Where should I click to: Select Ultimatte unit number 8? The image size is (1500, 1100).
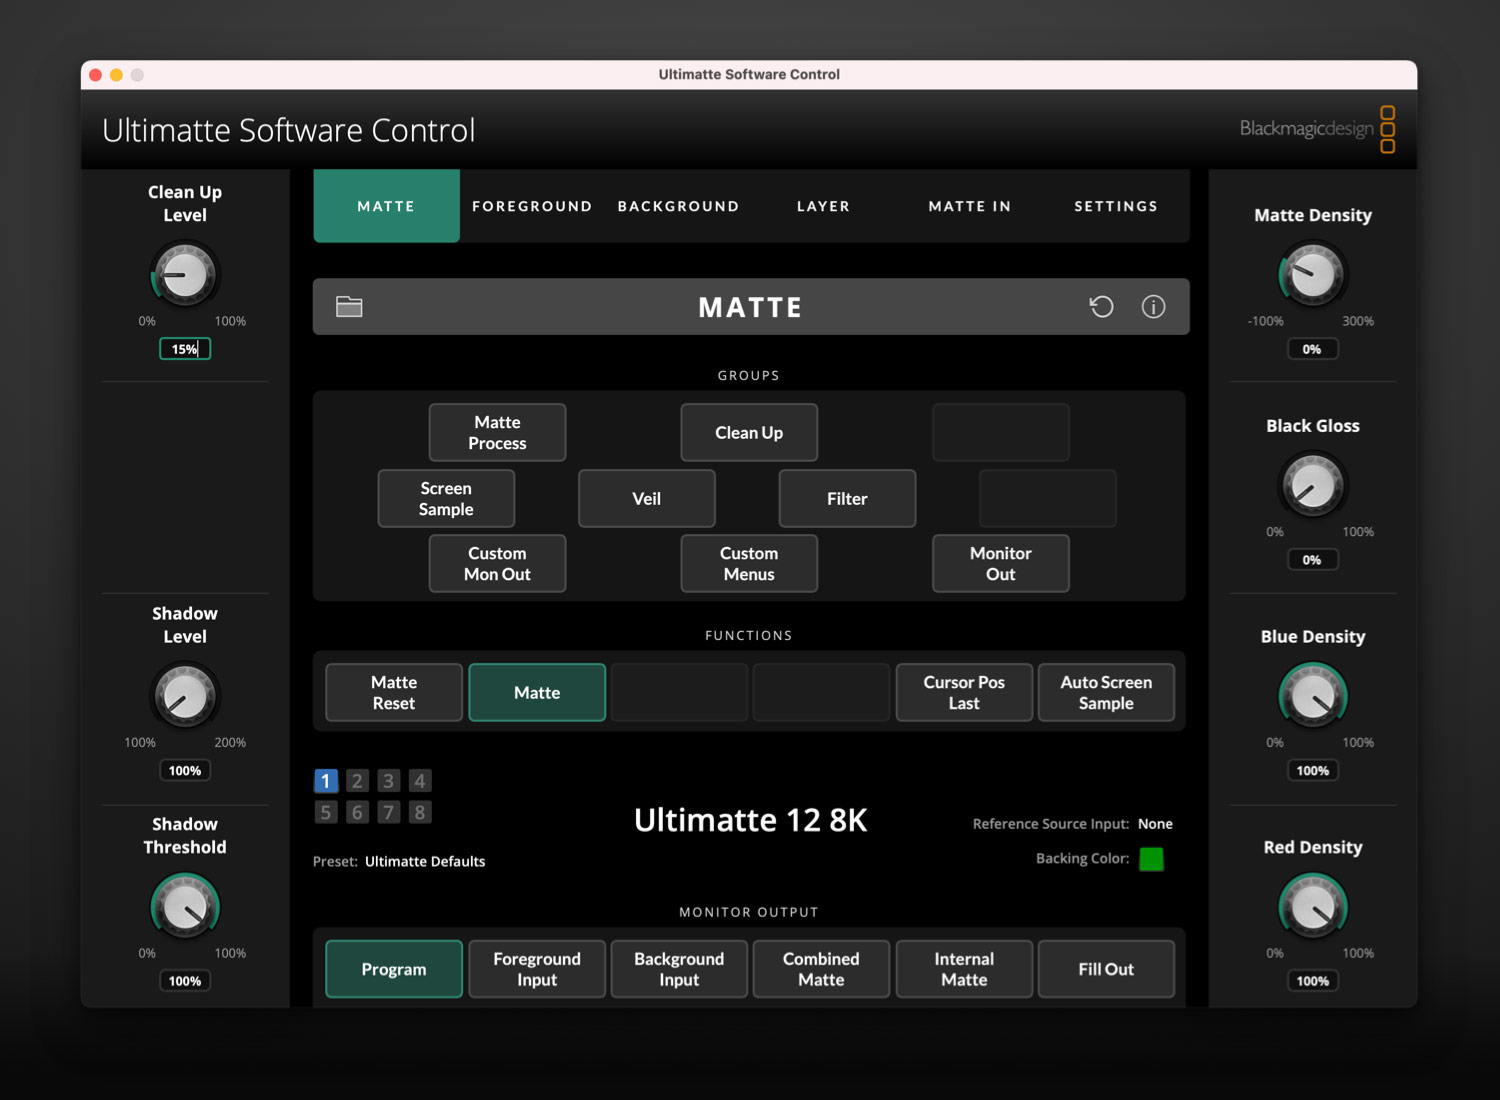420,812
